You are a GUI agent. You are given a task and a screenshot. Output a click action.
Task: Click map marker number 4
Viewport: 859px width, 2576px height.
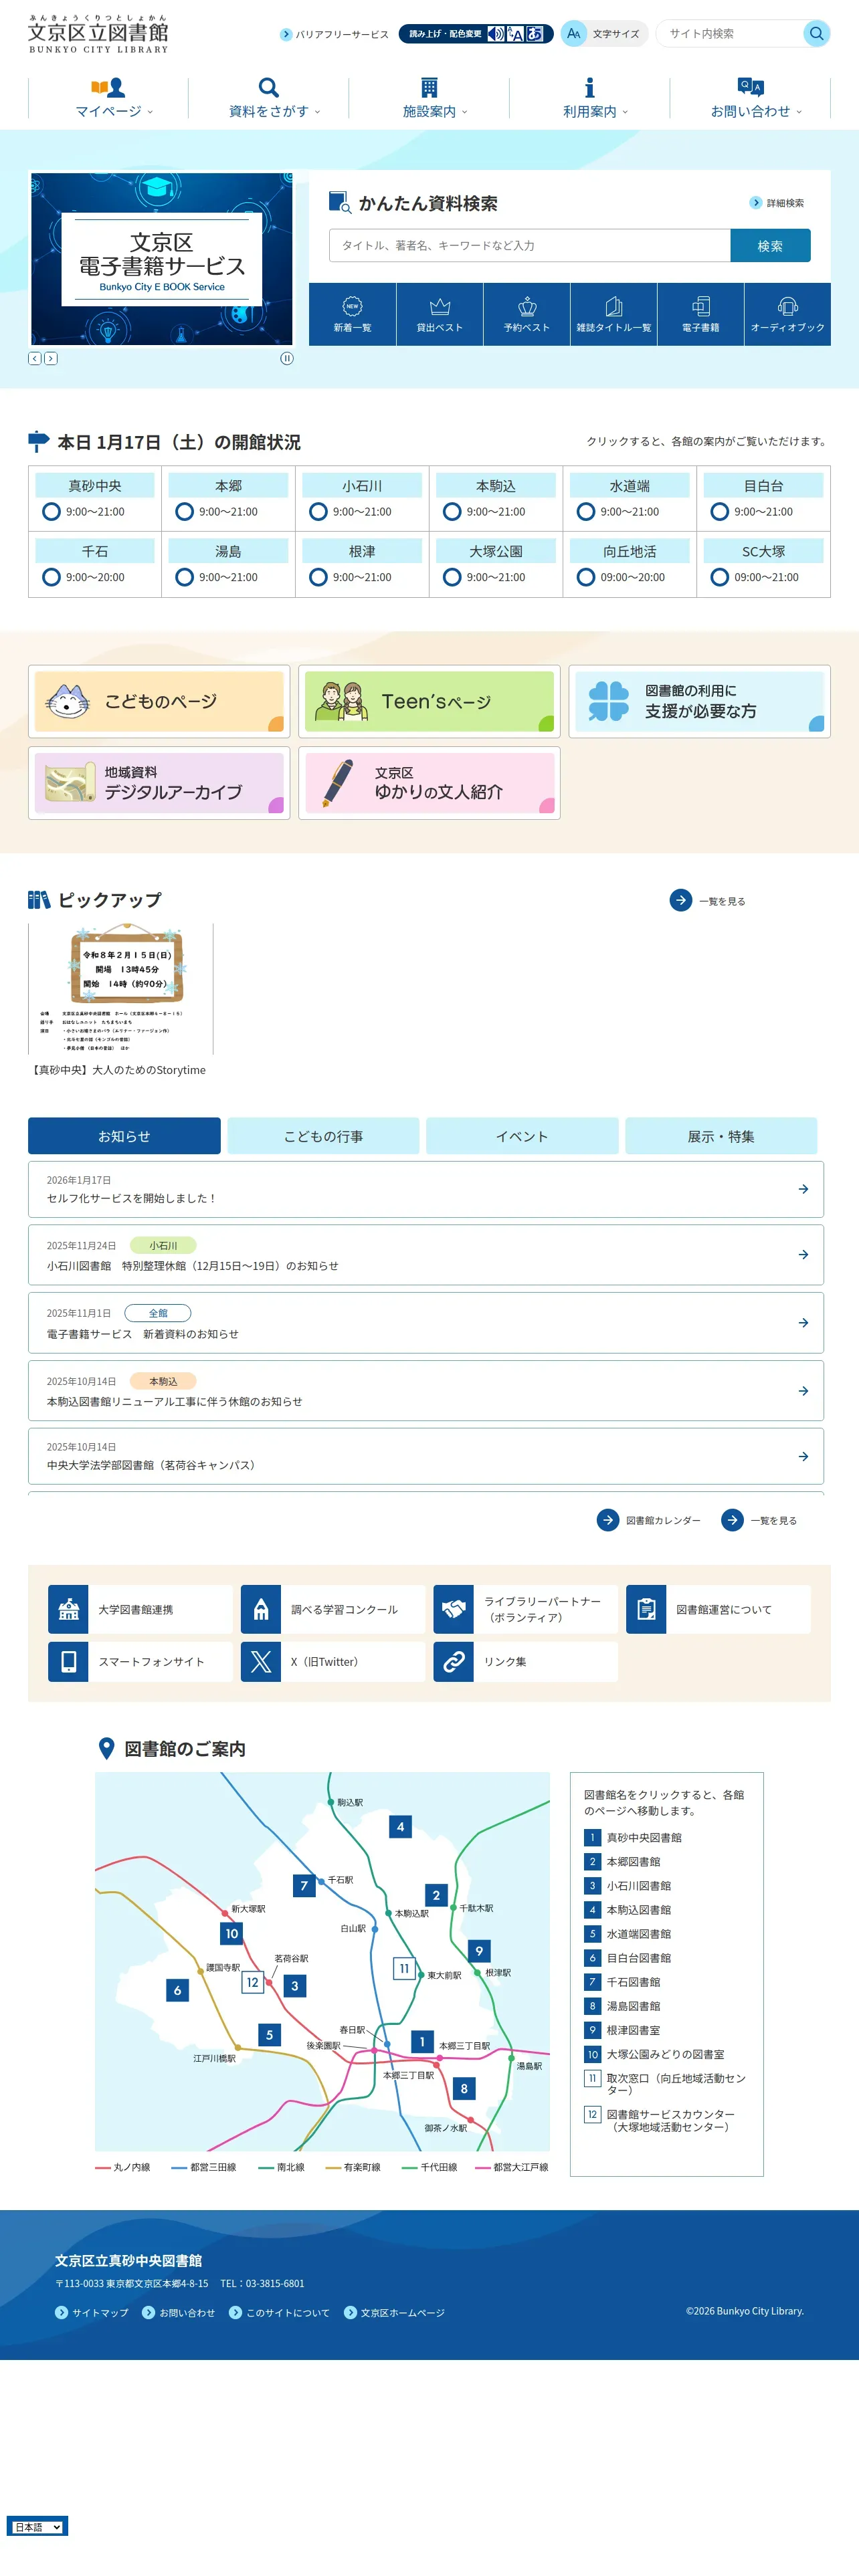pyautogui.click(x=400, y=1827)
